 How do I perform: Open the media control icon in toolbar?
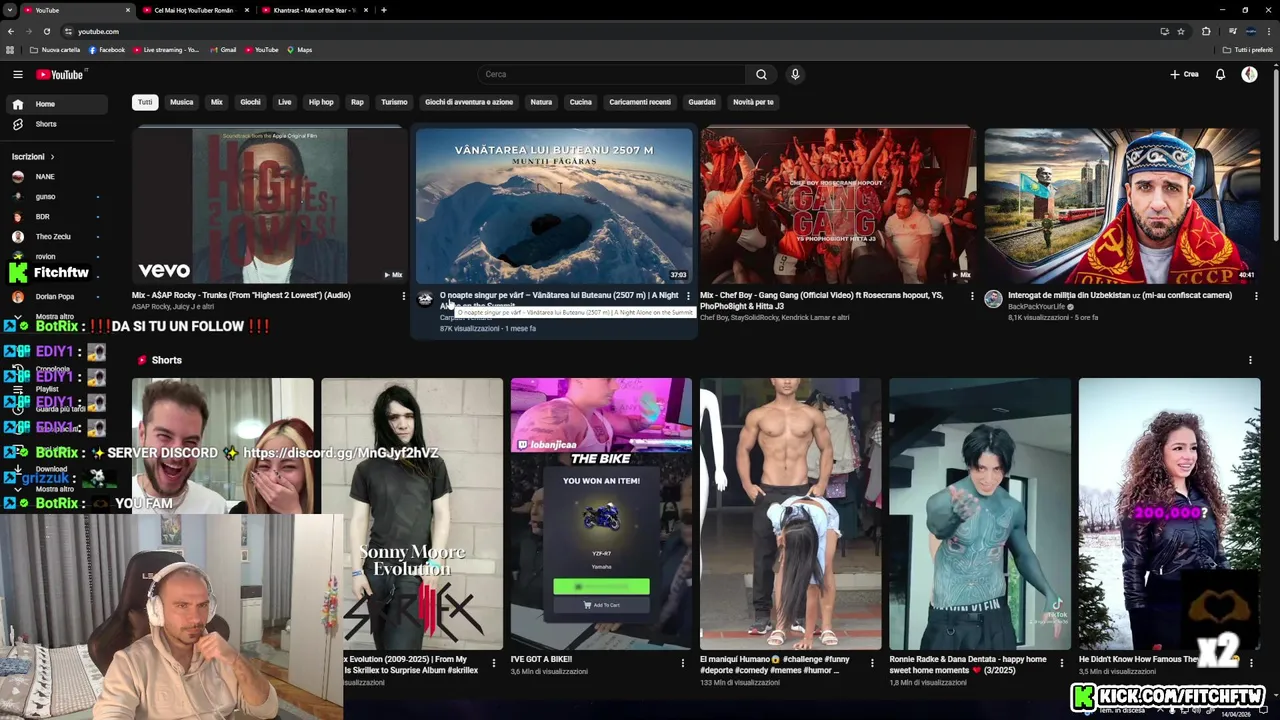tap(1232, 31)
